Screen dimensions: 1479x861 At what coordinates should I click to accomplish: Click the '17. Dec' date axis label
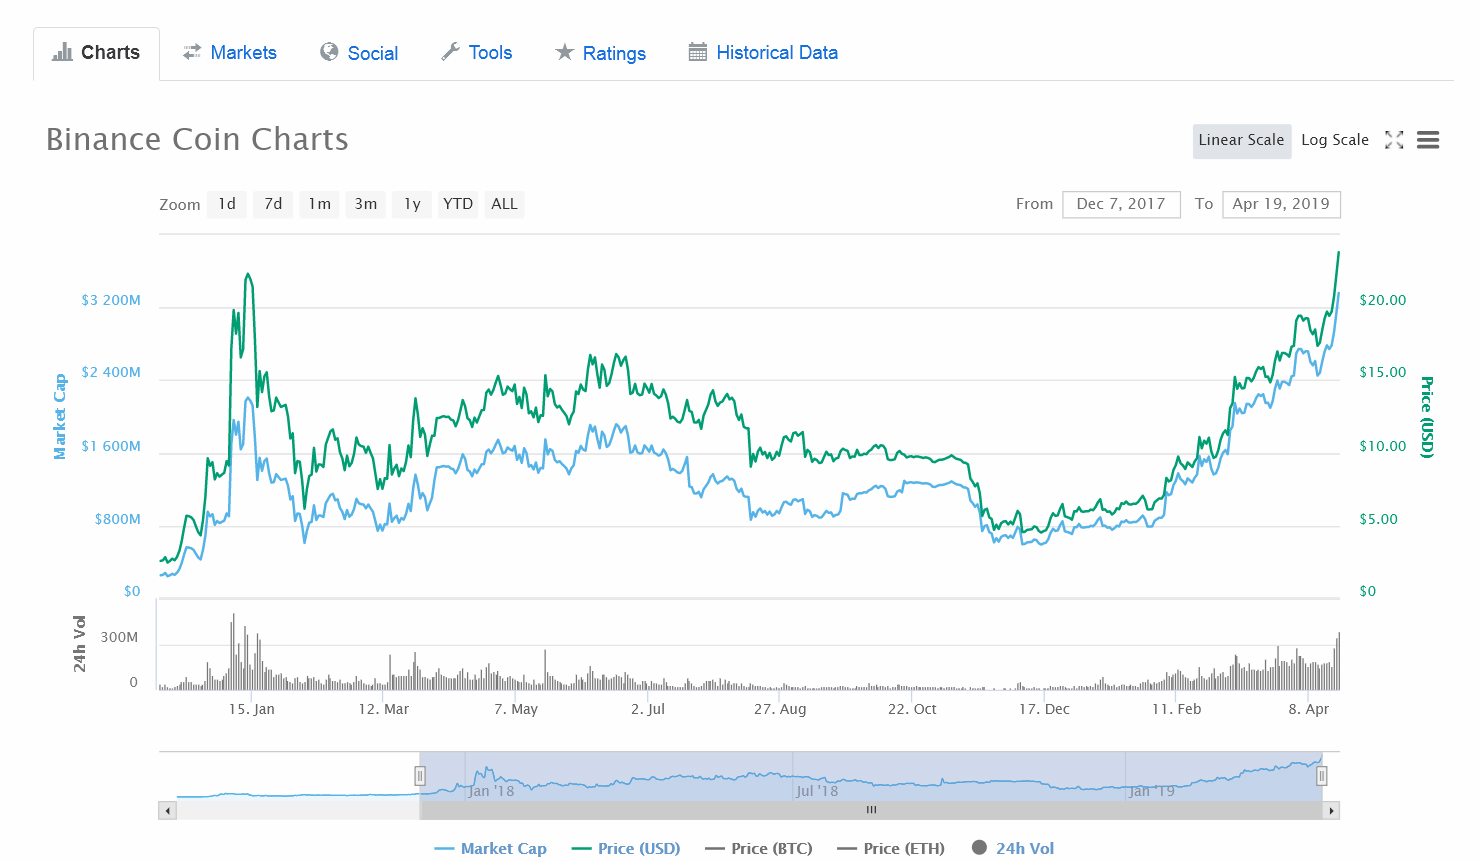[1045, 709]
